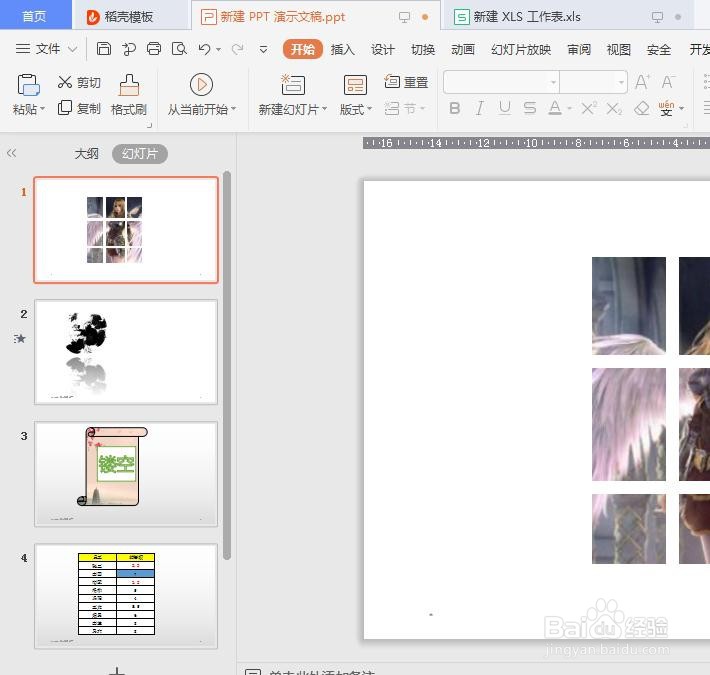Collapse the slide panel with double chevron
The width and height of the screenshot is (710, 675).
(x=12, y=153)
